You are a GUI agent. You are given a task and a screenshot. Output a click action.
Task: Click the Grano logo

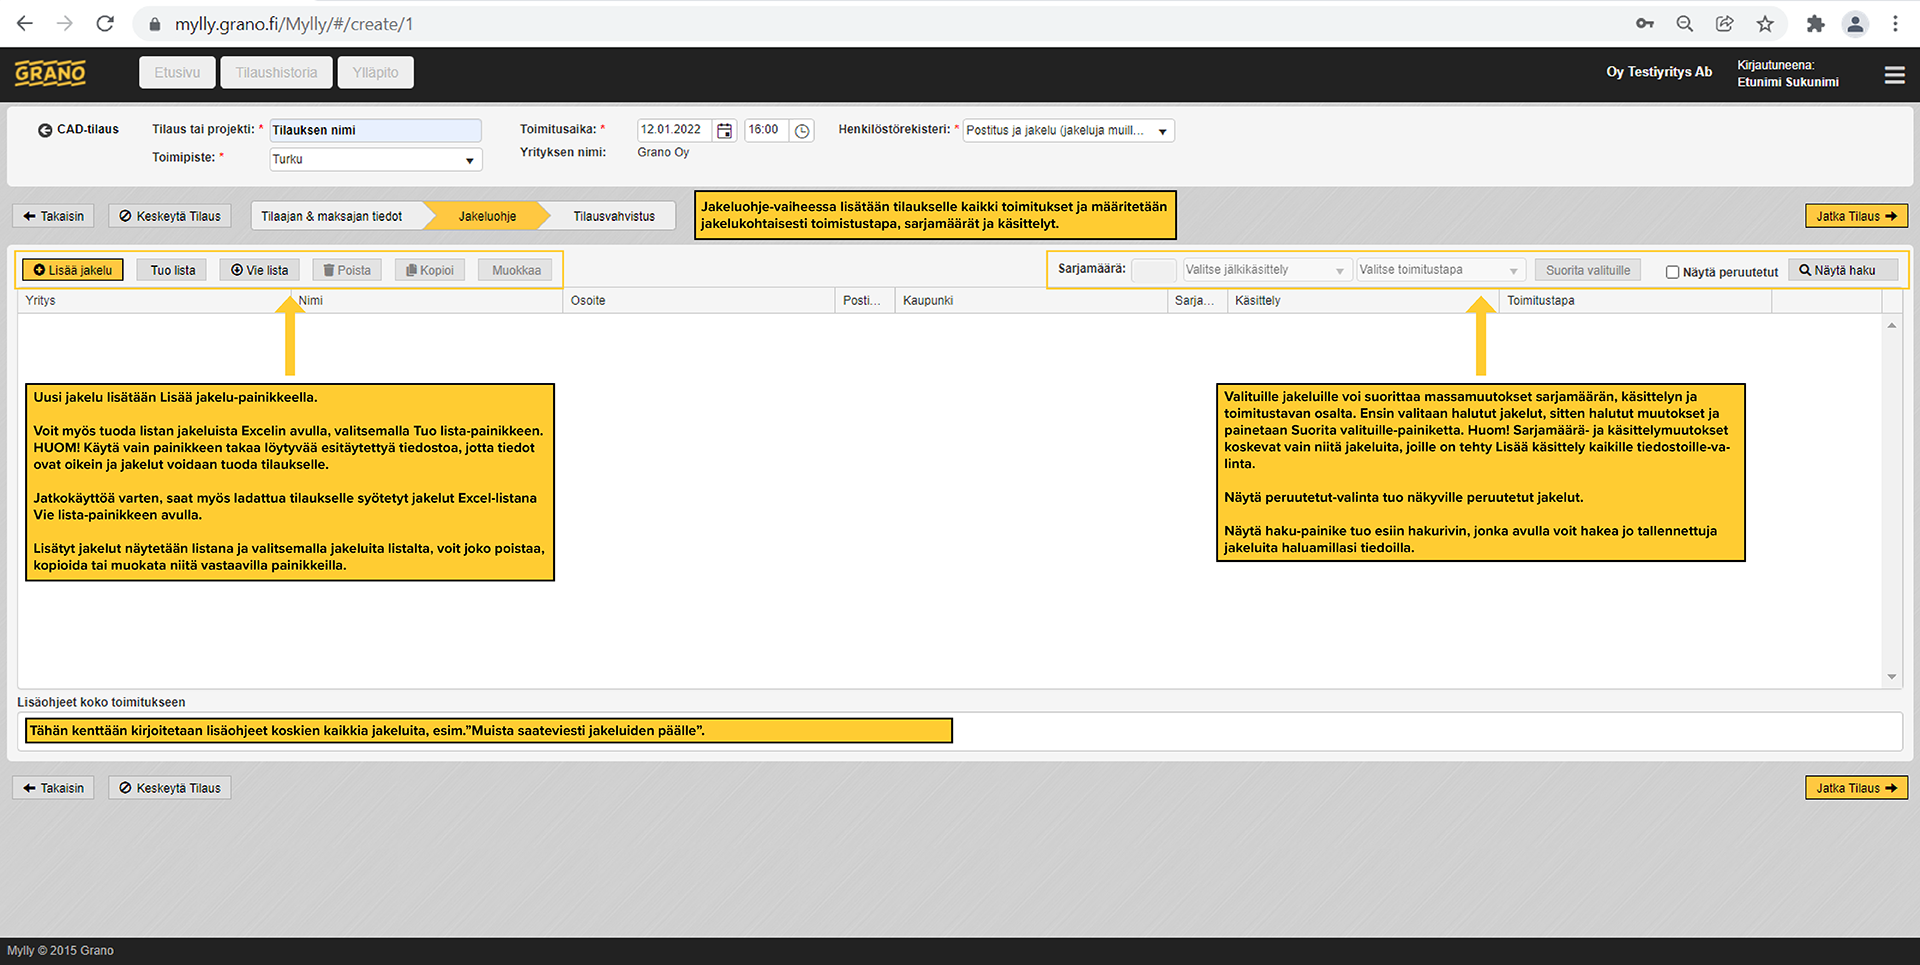click(50, 73)
